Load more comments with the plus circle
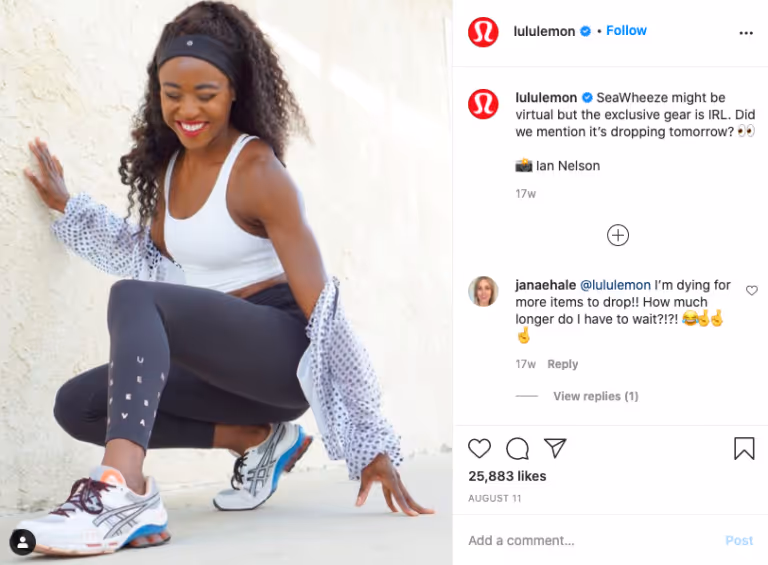This screenshot has width=768, height=565. point(618,235)
